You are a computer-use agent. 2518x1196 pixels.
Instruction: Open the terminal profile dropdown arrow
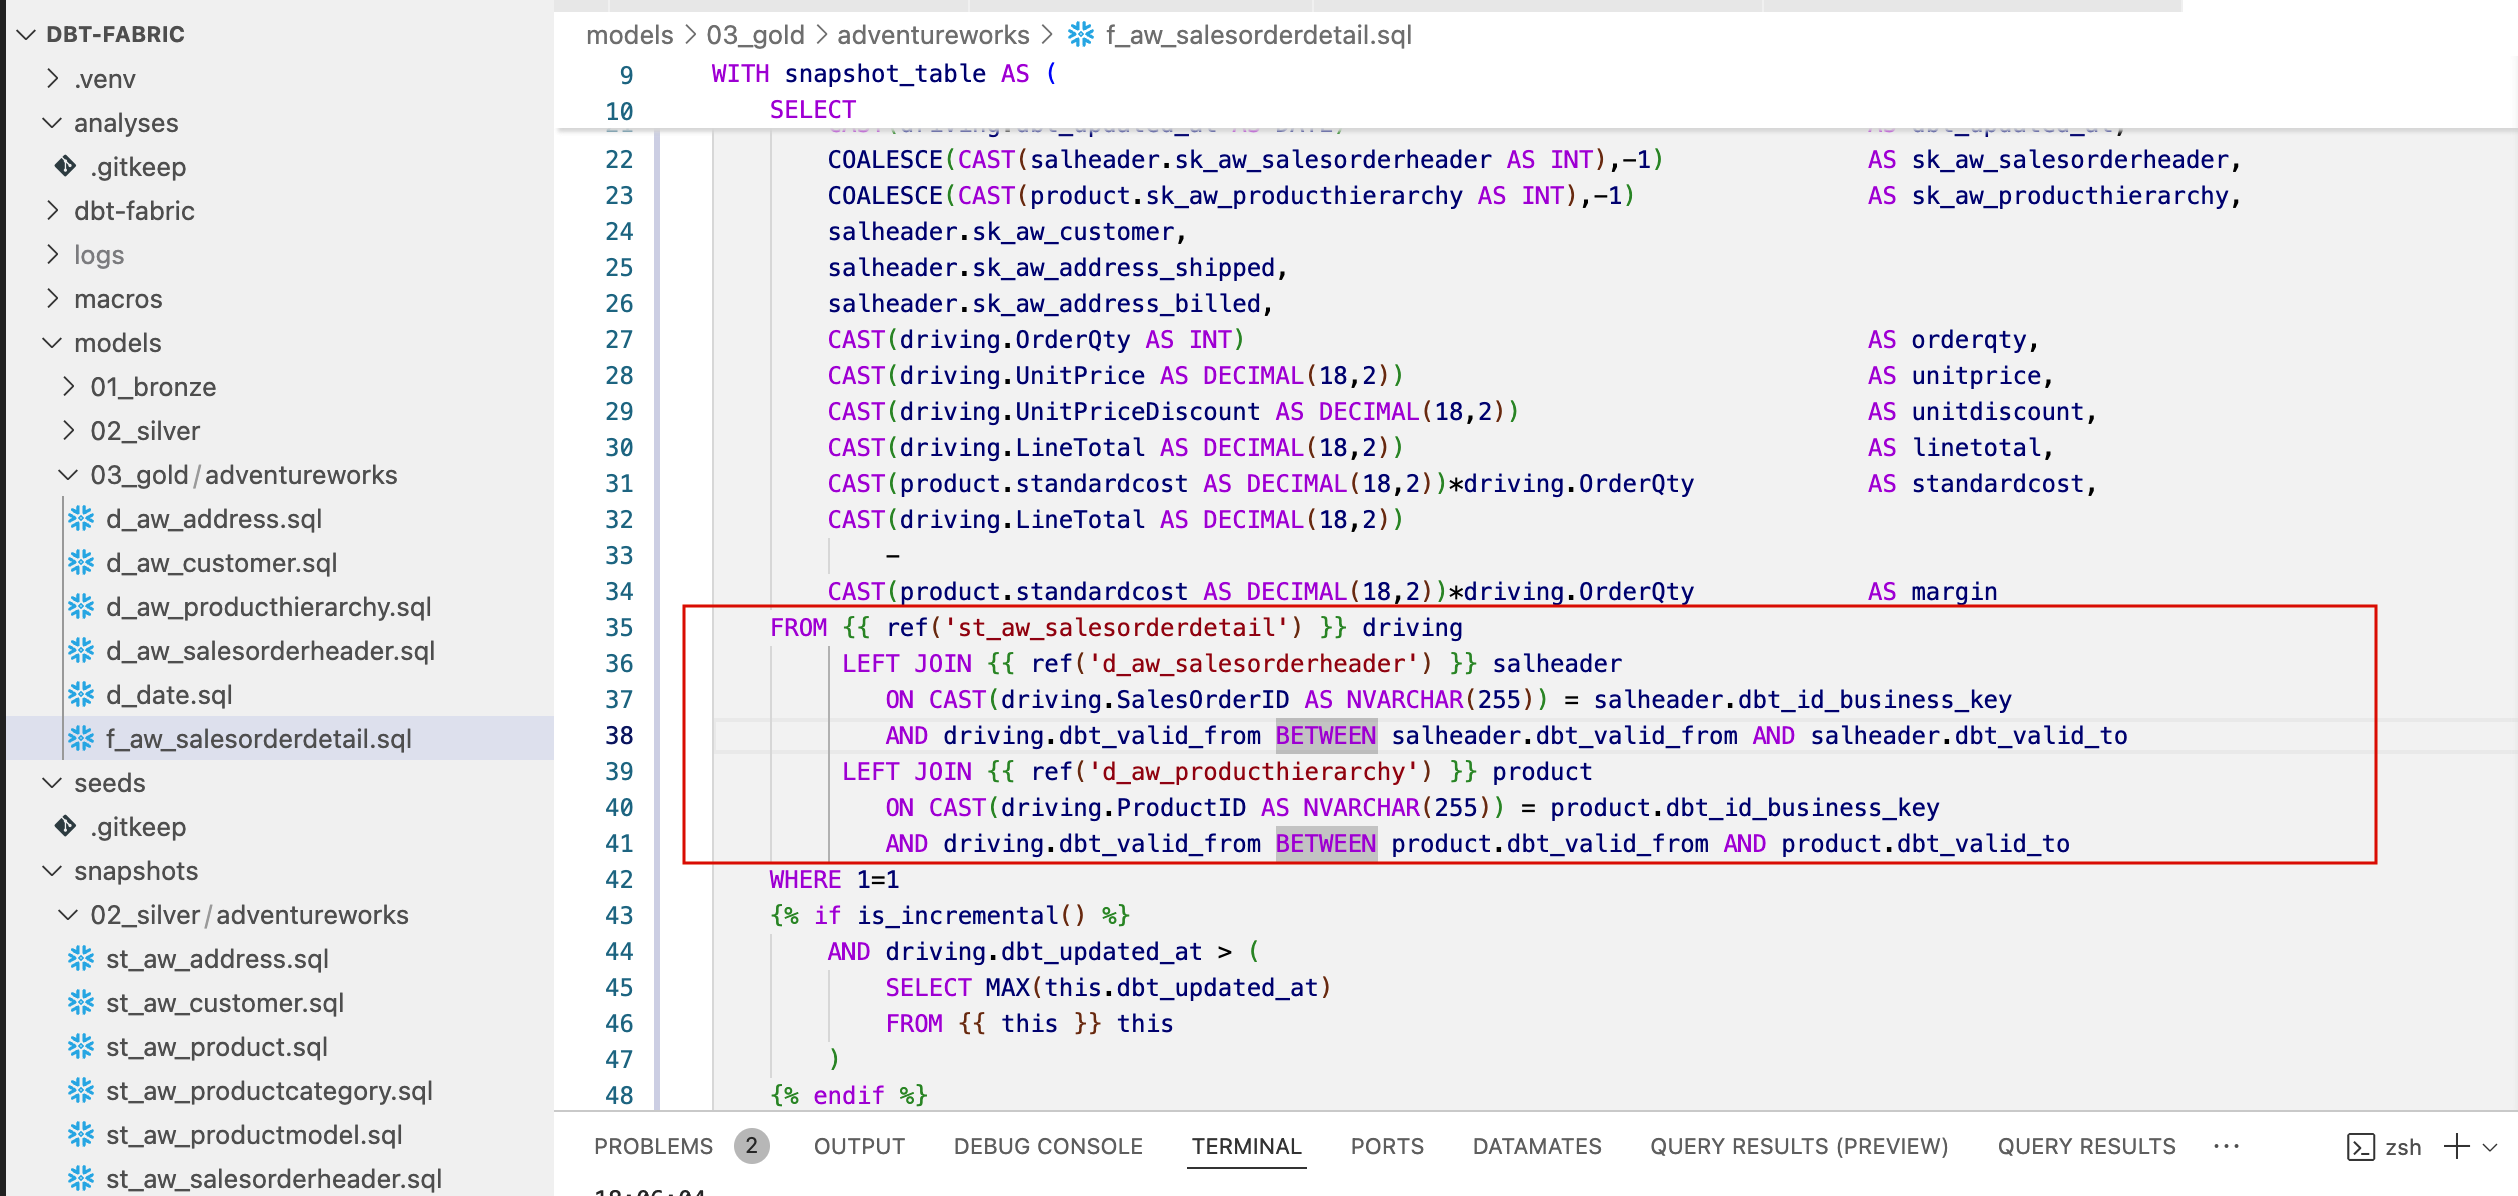coord(2490,1147)
